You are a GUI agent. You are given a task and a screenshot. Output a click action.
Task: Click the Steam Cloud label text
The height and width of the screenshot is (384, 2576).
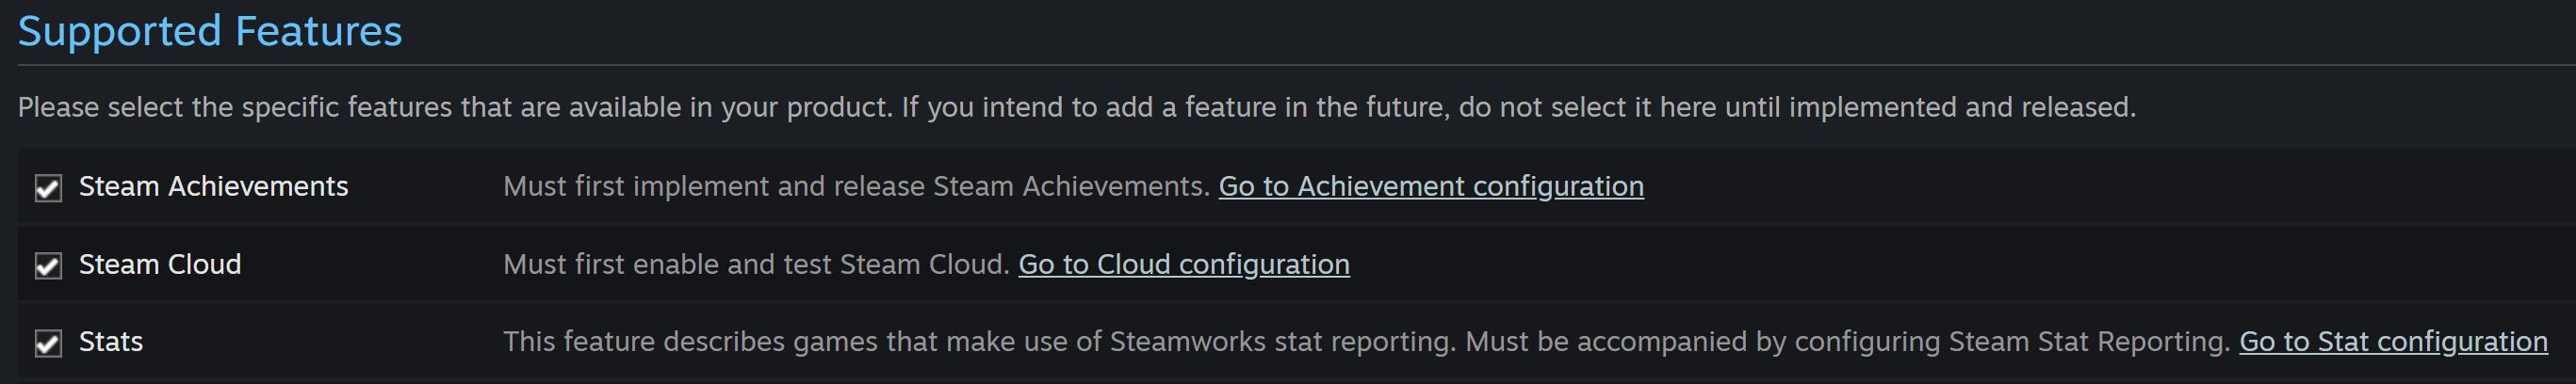[x=160, y=265]
